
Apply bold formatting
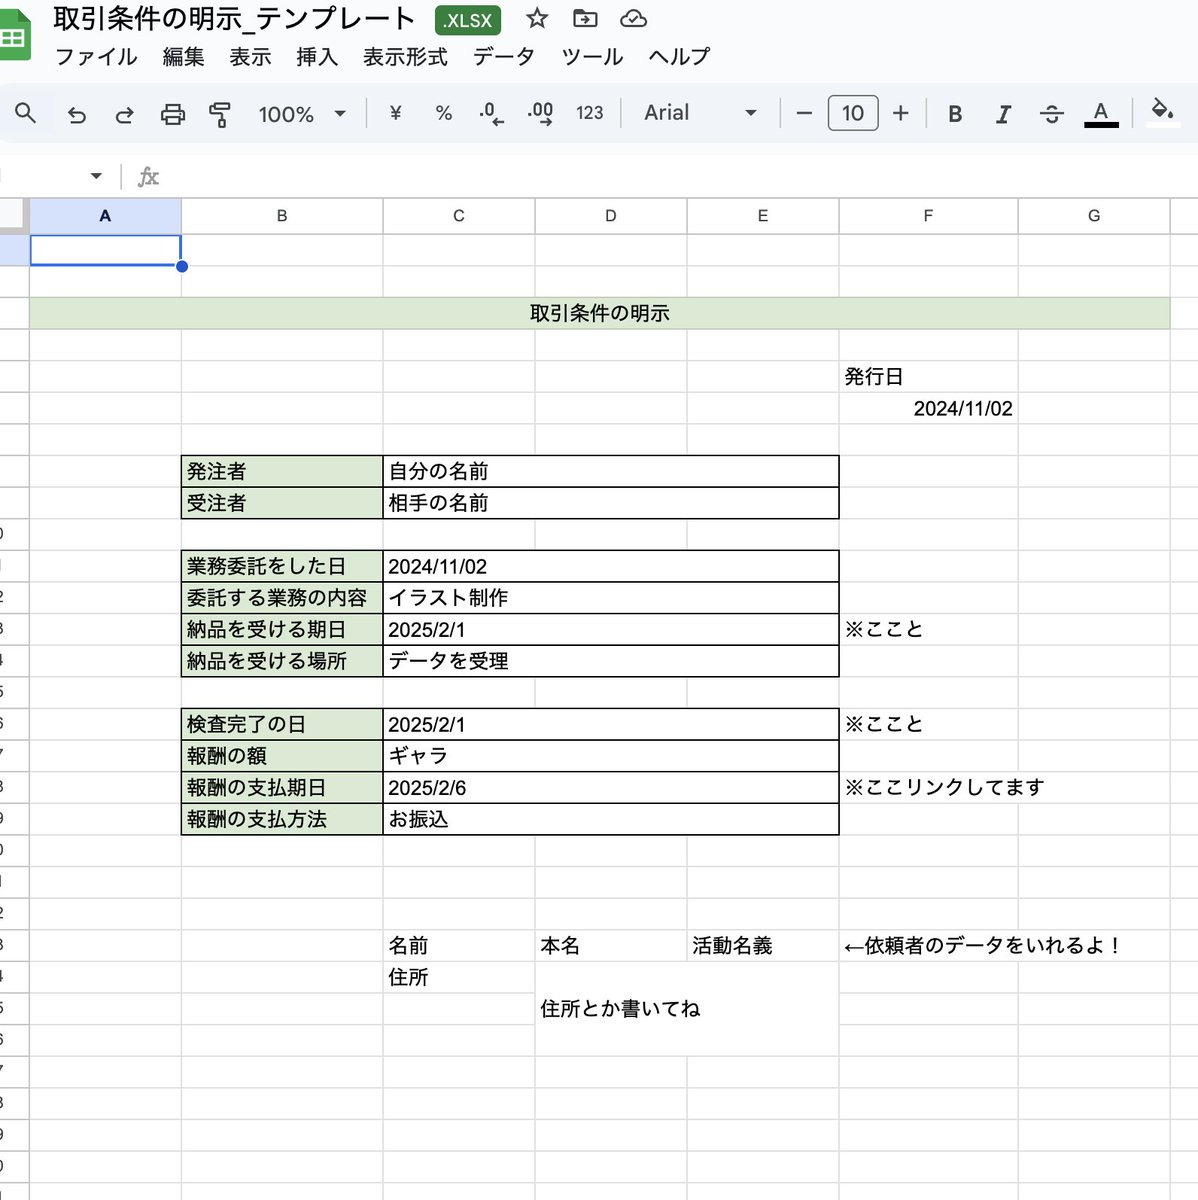[955, 113]
